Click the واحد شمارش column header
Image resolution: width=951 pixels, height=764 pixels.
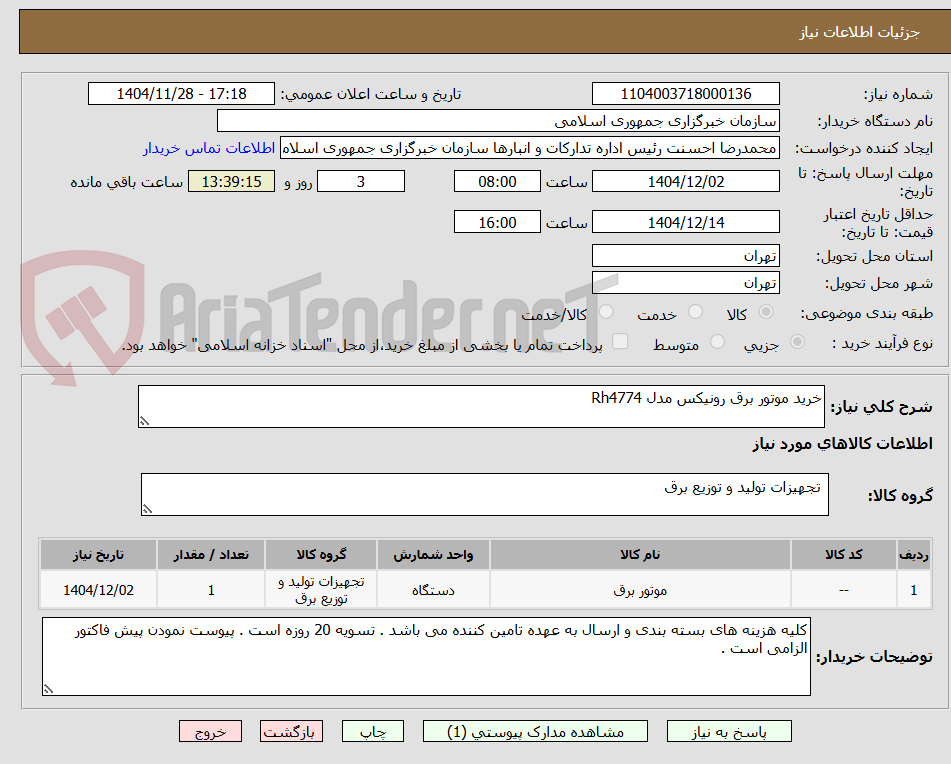click(433, 555)
